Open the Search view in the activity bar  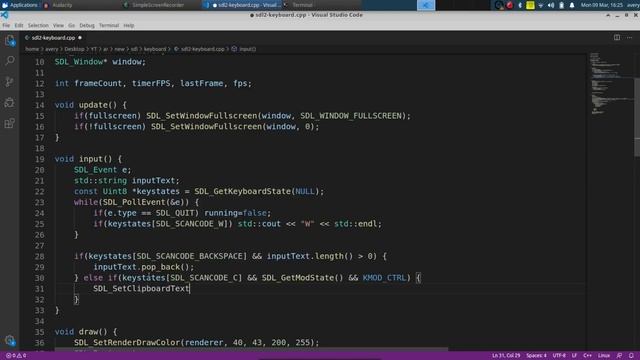tap(10, 61)
